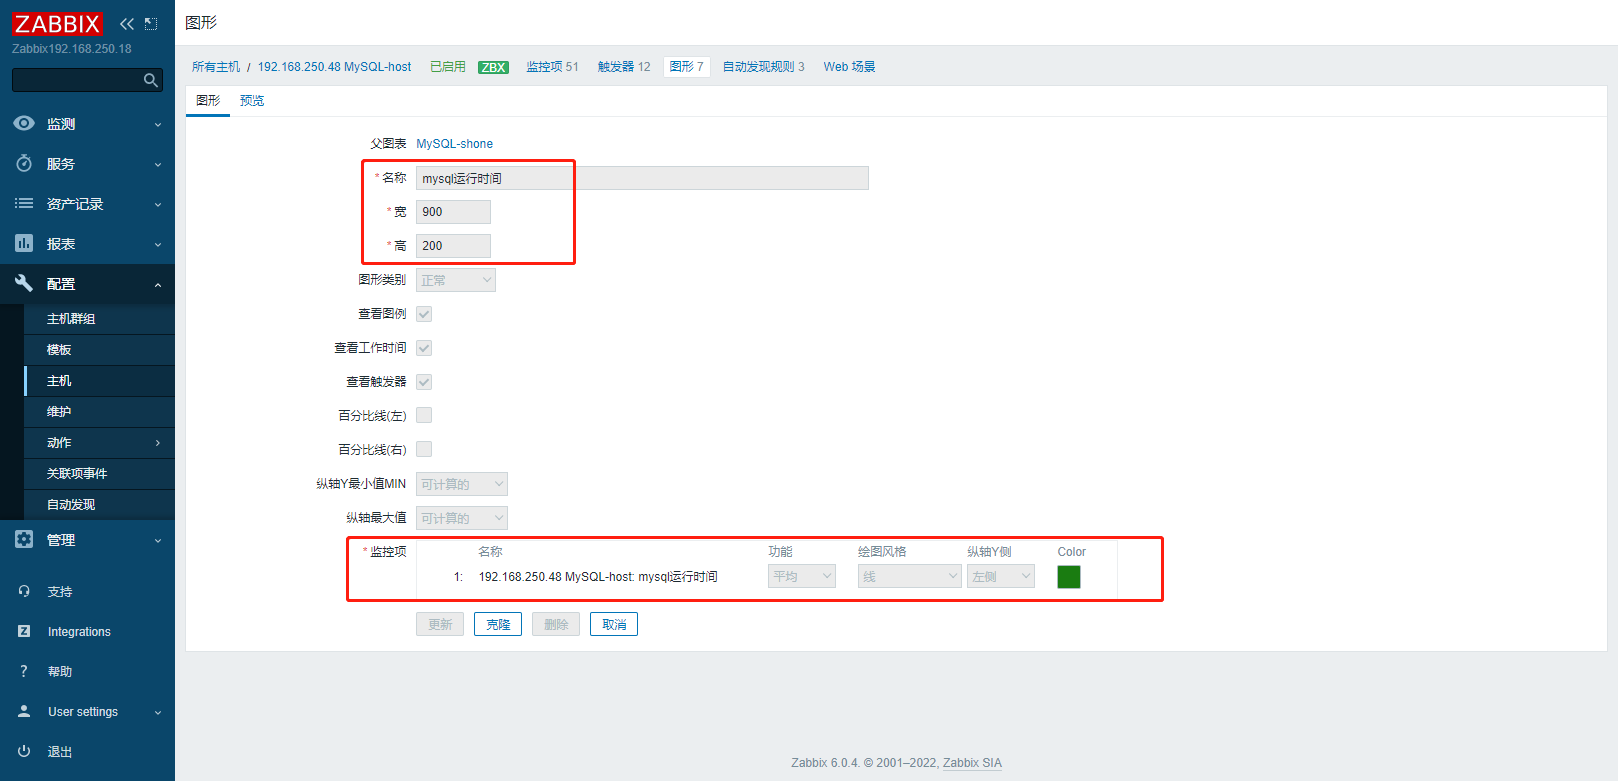Viewport: 1618px width, 781px height.
Task: Open the 纵轴最大值 dropdown
Action: pos(462,518)
